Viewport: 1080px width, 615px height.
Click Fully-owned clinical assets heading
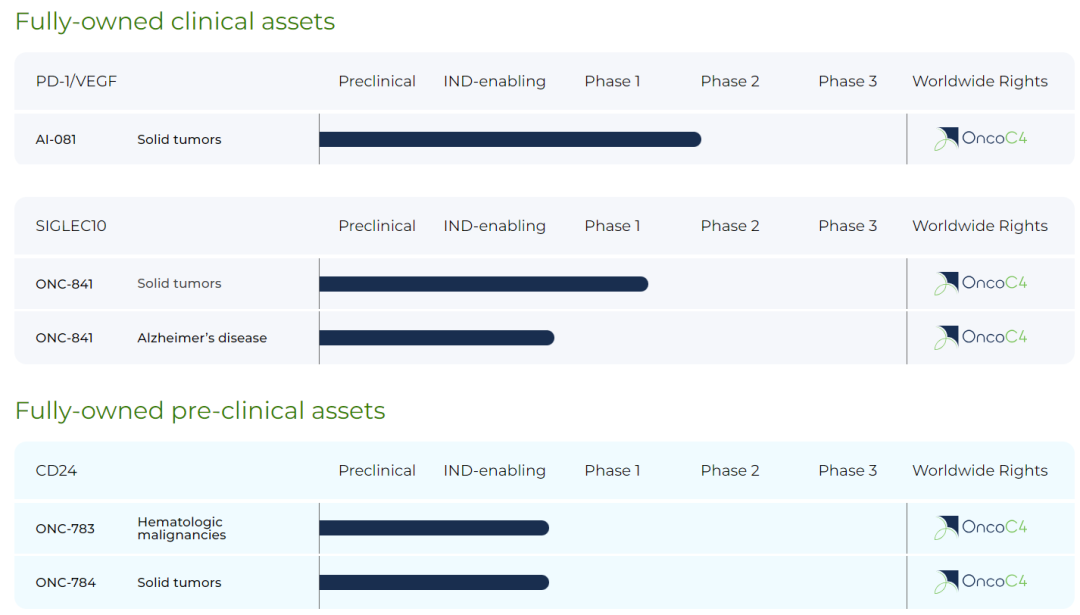(175, 21)
